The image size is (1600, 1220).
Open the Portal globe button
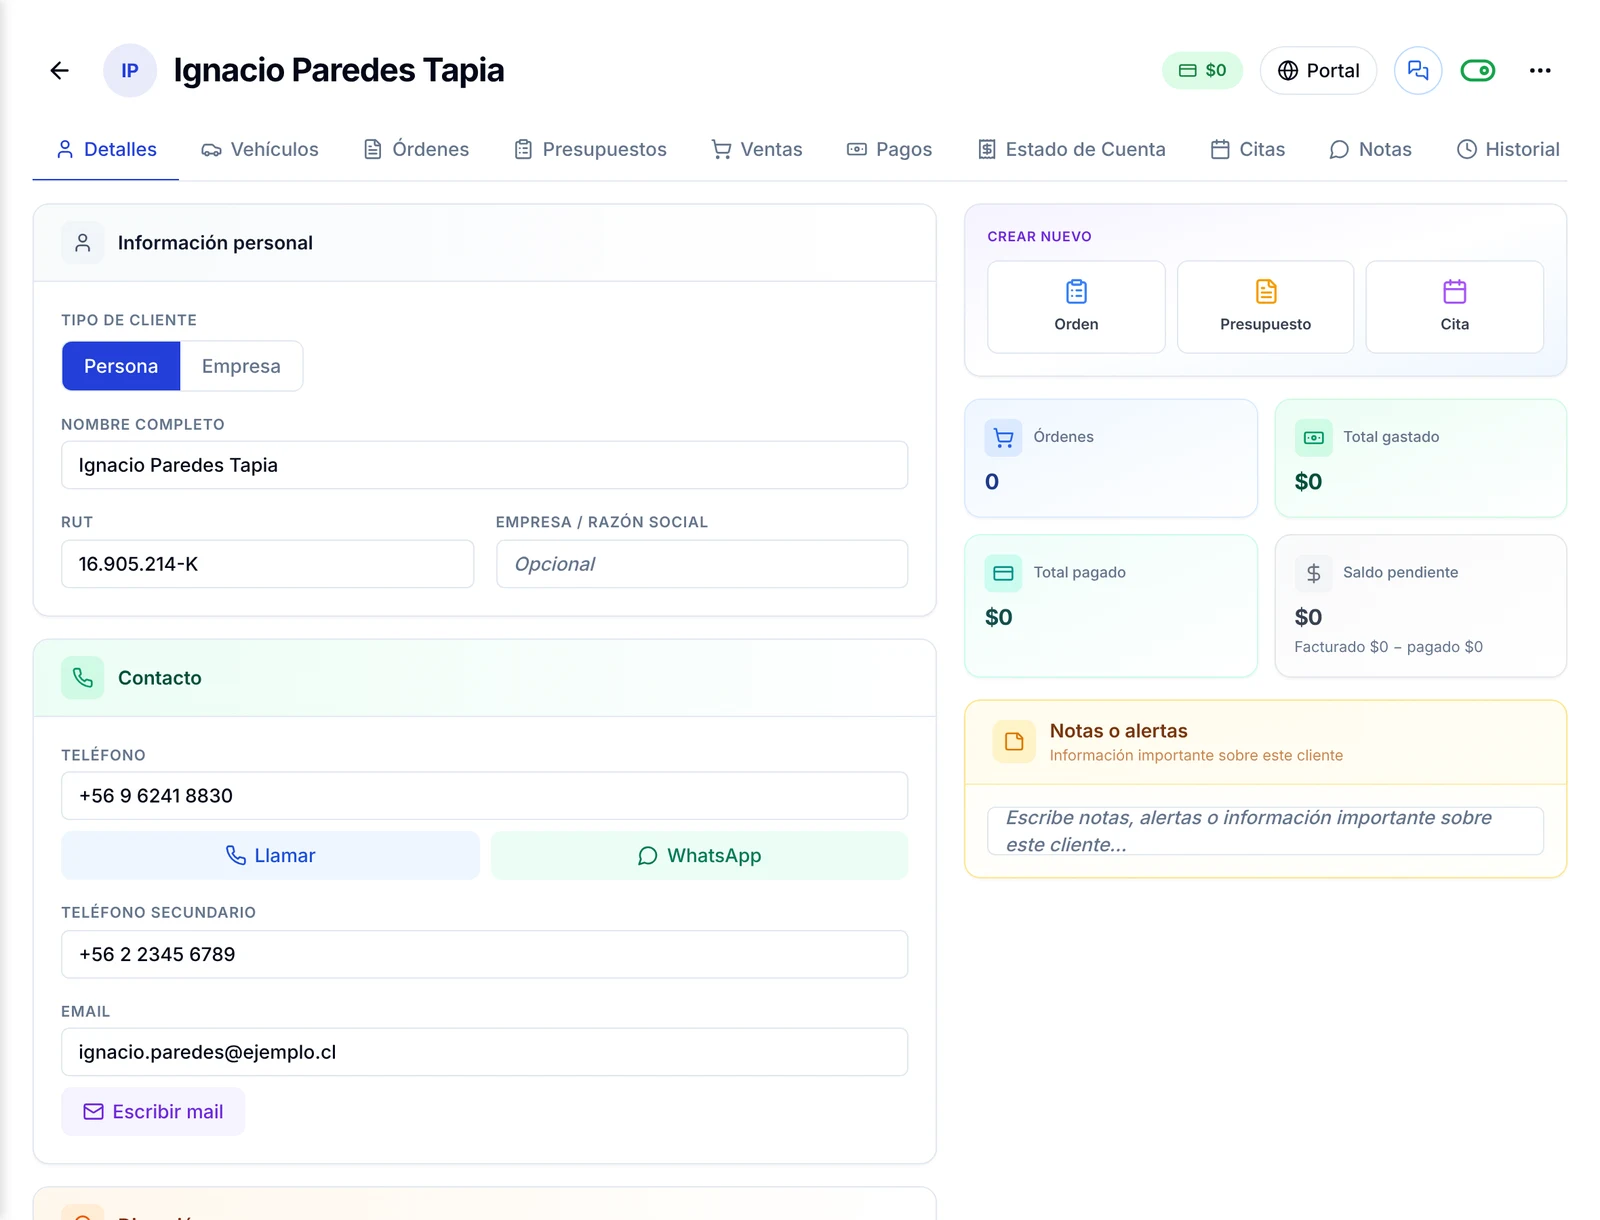(x=1318, y=70)
